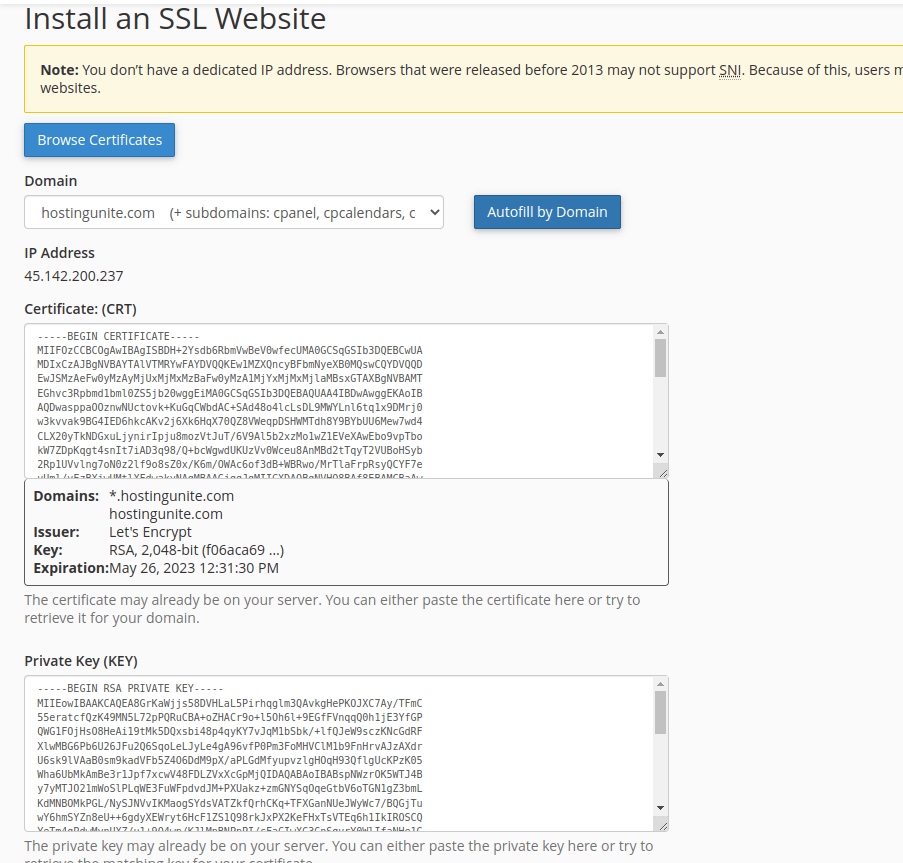Click inside the Certificate (CRT) text area

pos(340,400)
